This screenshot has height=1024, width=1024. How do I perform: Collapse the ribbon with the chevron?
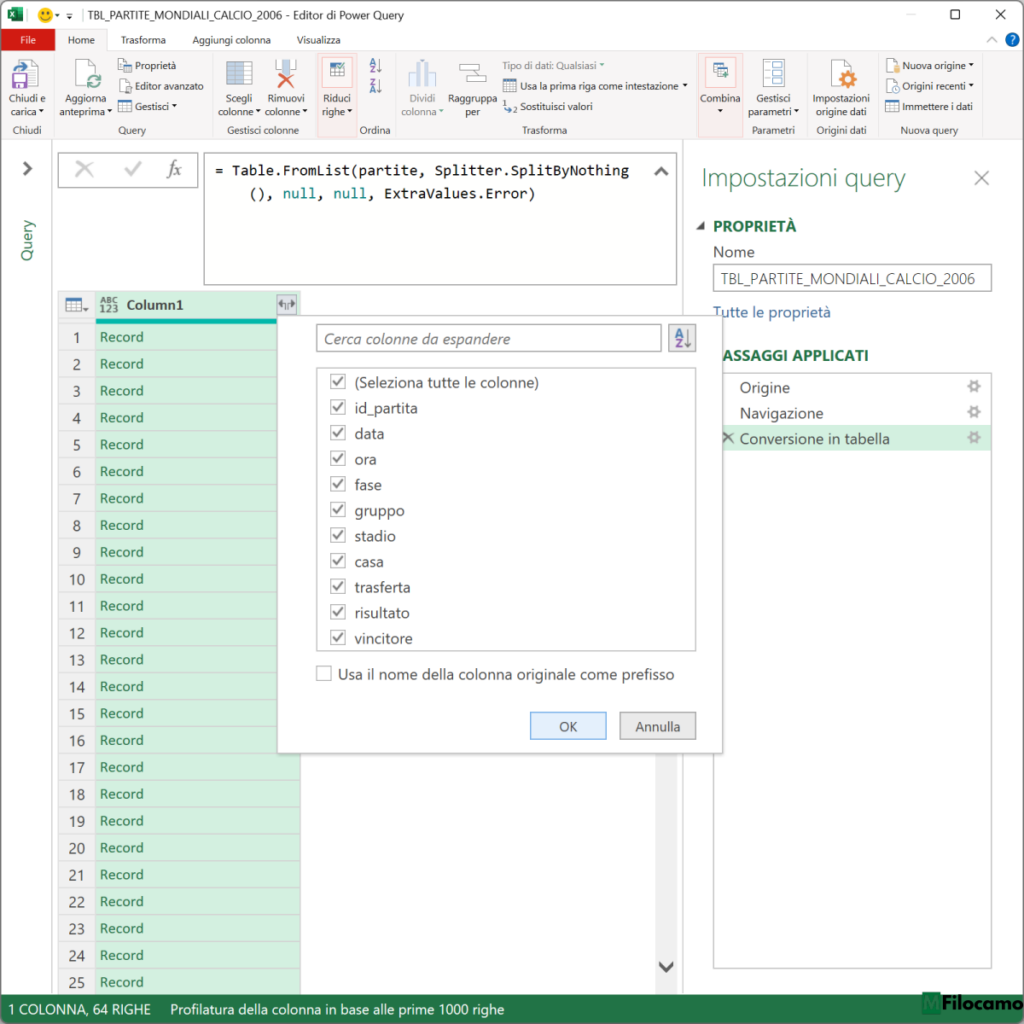click(991, 40)
